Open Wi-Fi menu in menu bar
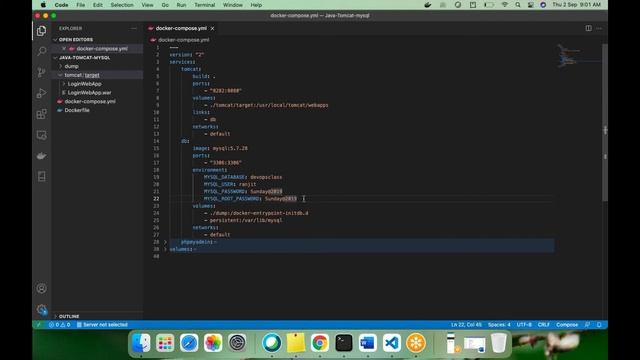This screenshot has width=640, height=360. 505,5
